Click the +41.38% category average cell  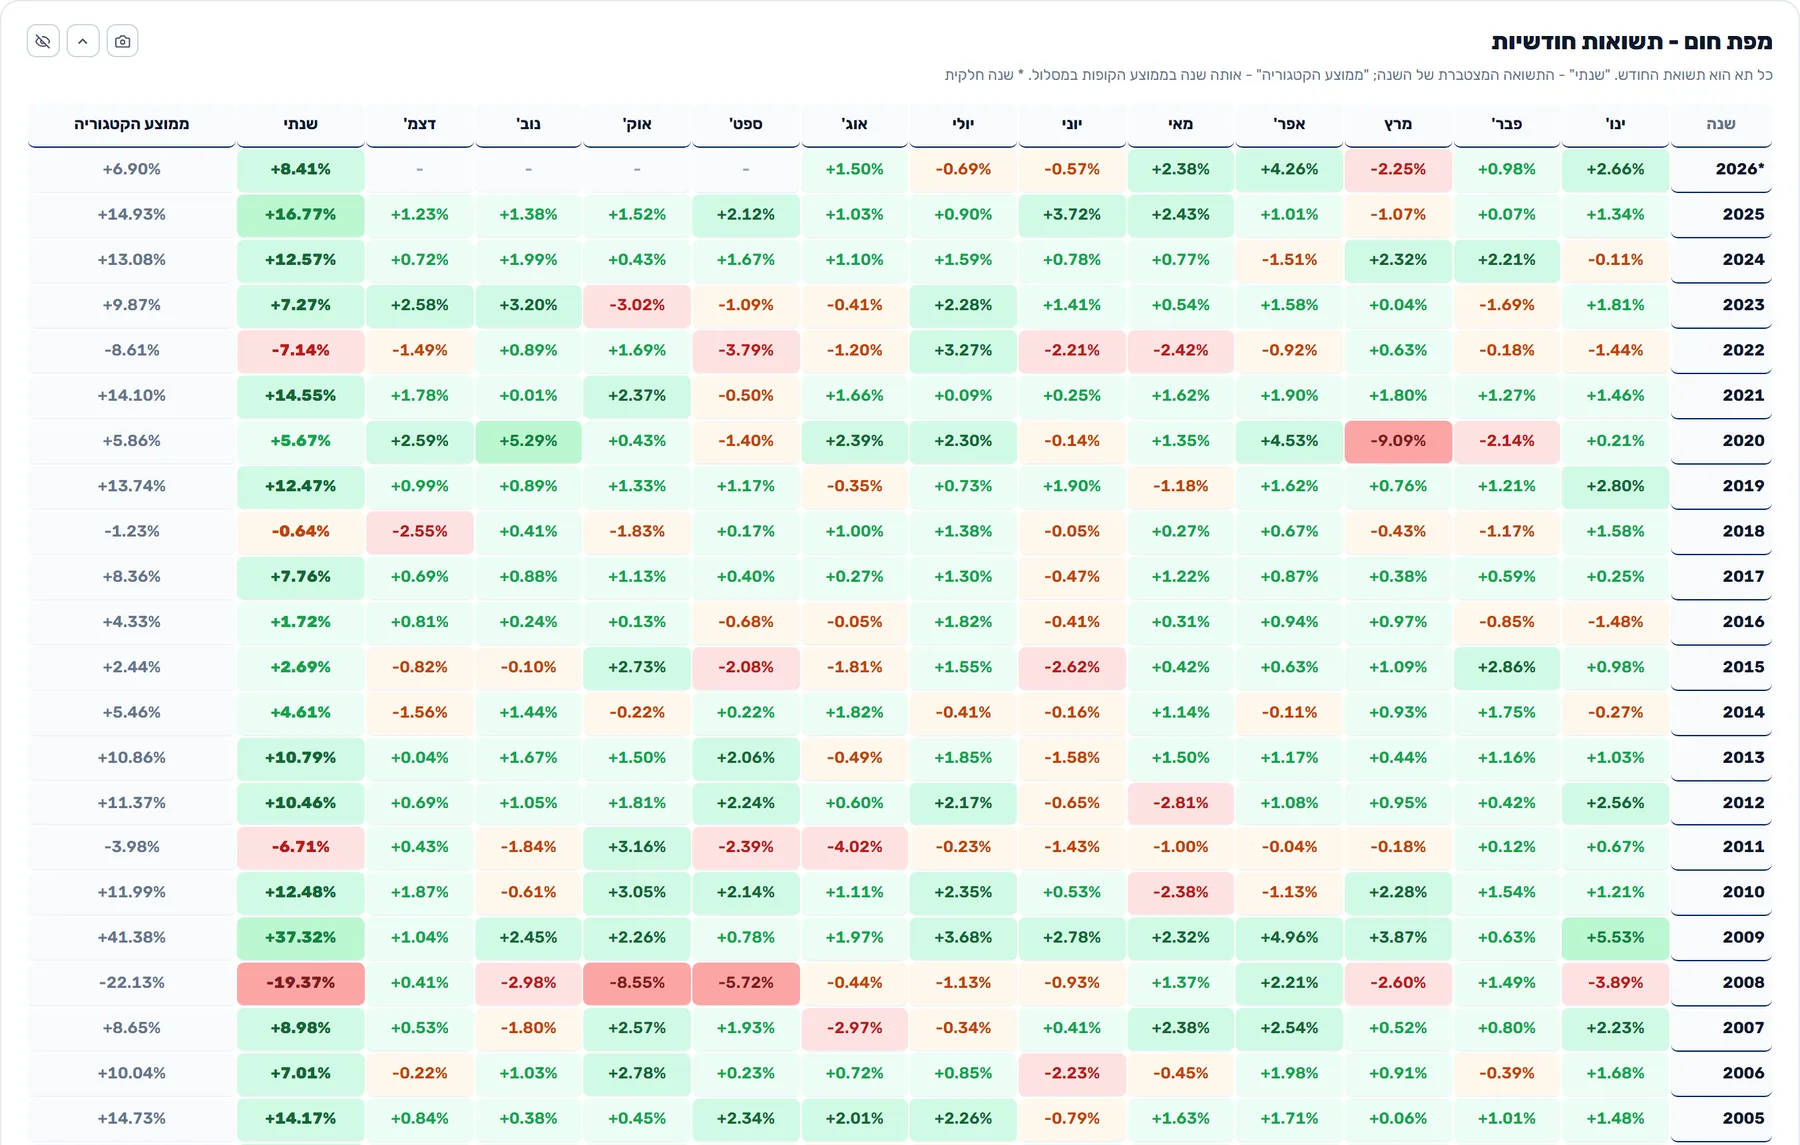tap(131, 938)
